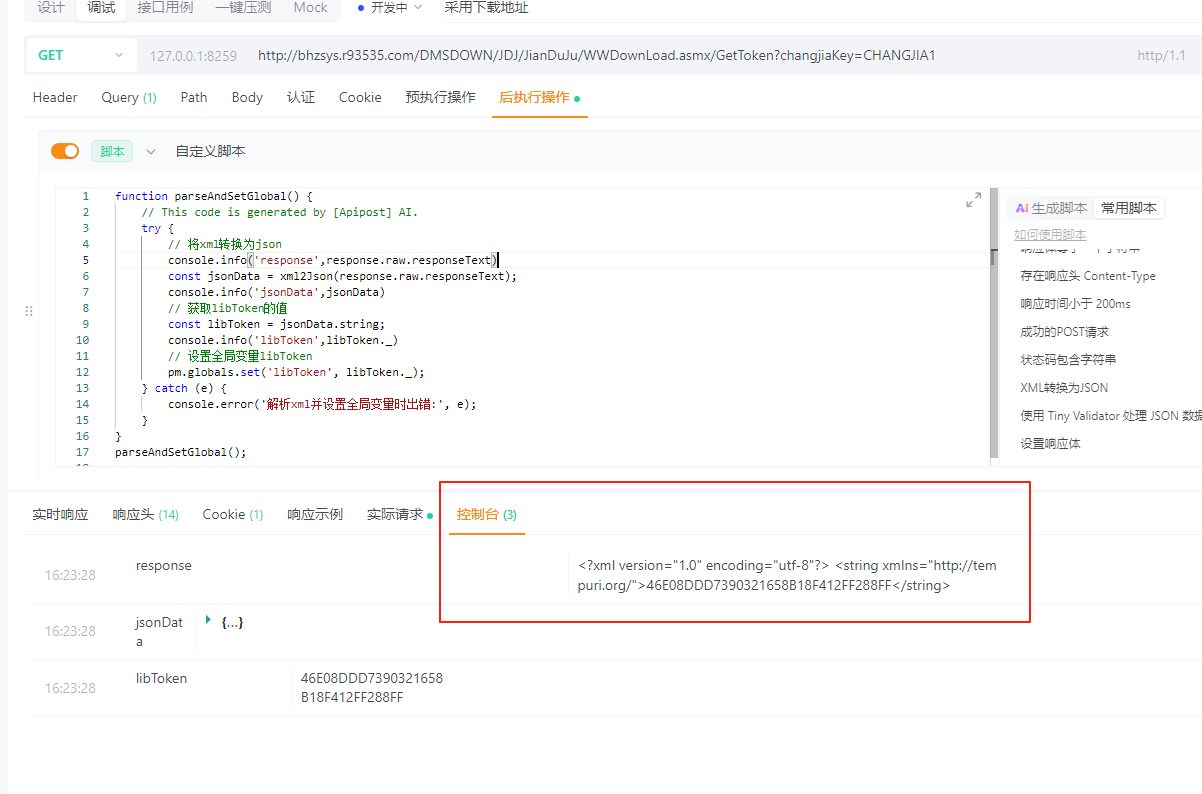Click the http/1.1 protocol label

pos(1161,56)
